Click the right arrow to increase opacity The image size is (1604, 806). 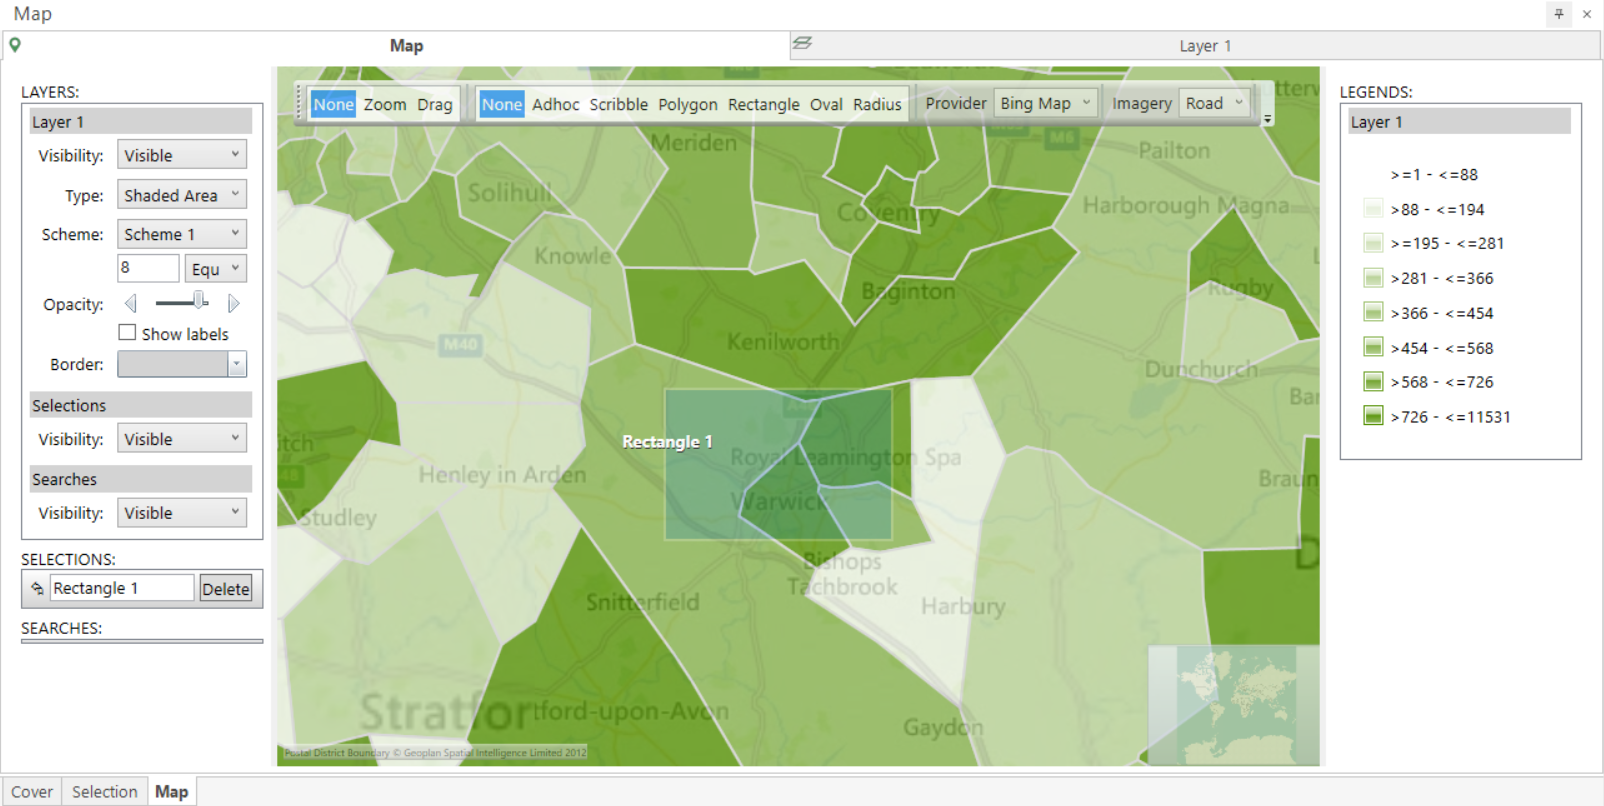(x=233, y=303)
